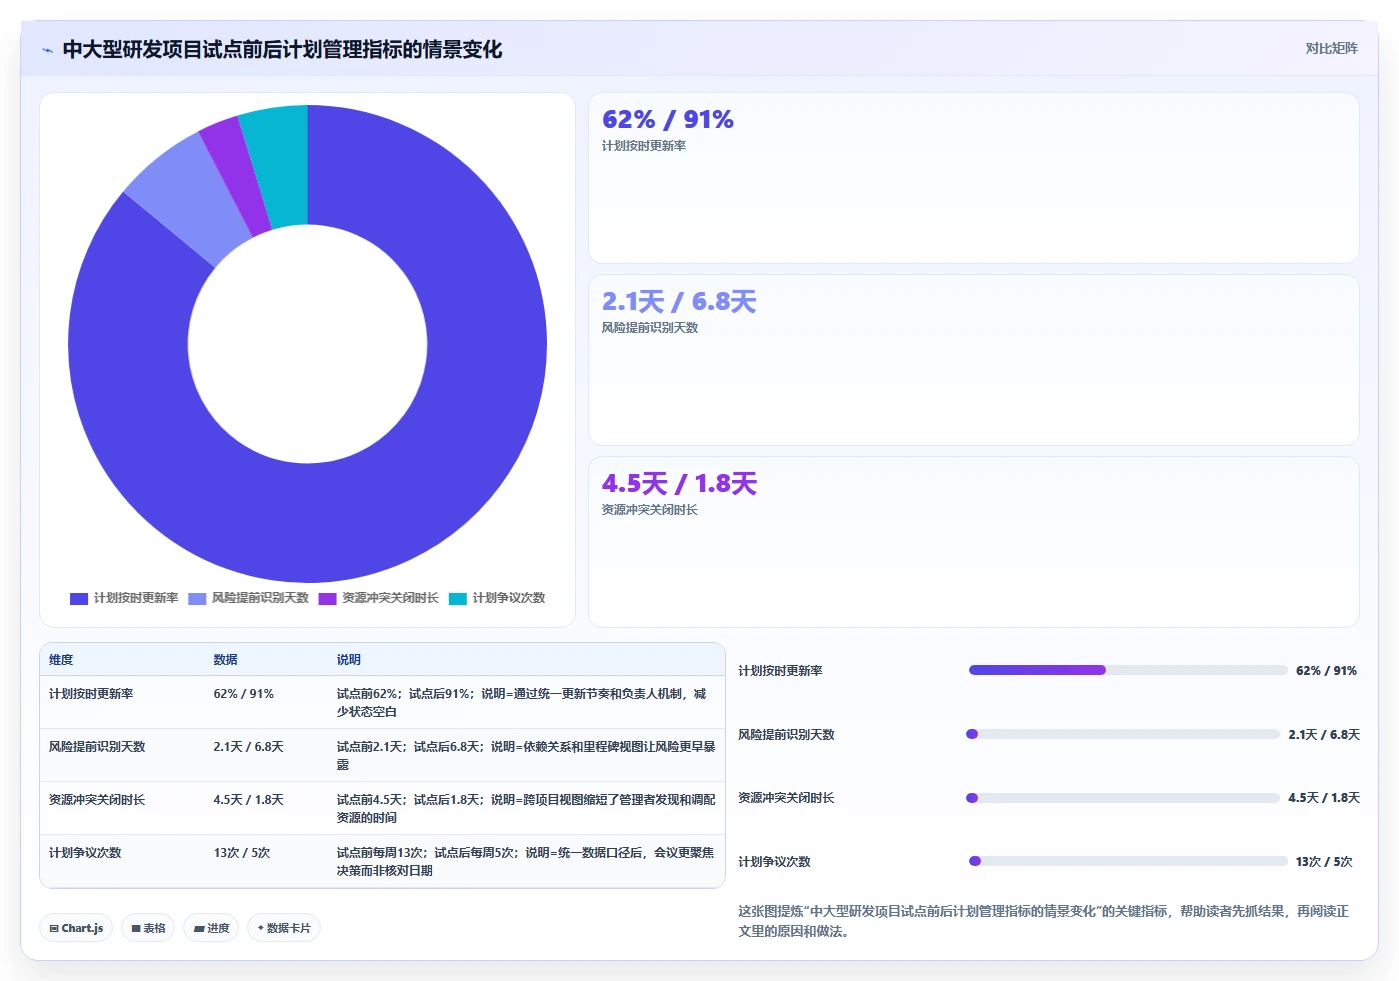Click the summary paragraph starting 这张图提炼
The width and height of the screenshot is (1399, 981).
[x=1044, y=921]
